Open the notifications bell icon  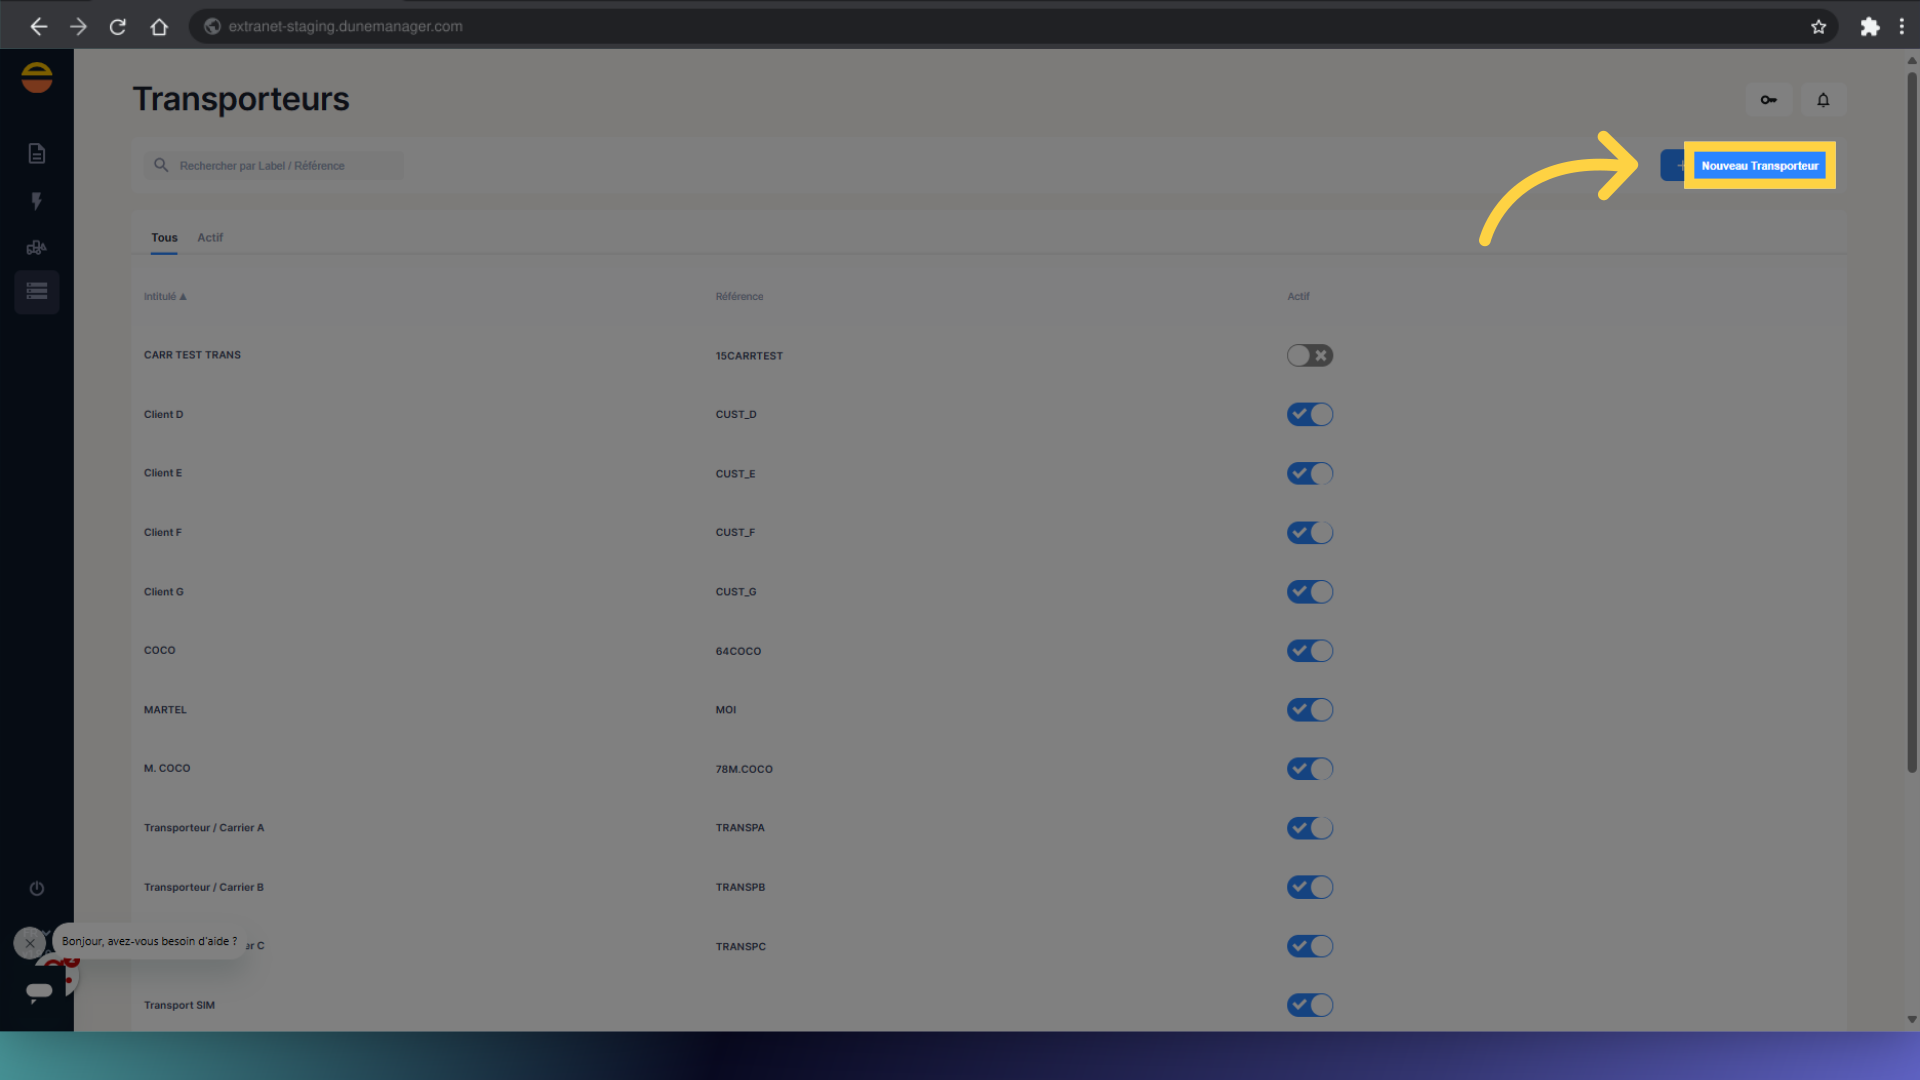(1822, 100)
